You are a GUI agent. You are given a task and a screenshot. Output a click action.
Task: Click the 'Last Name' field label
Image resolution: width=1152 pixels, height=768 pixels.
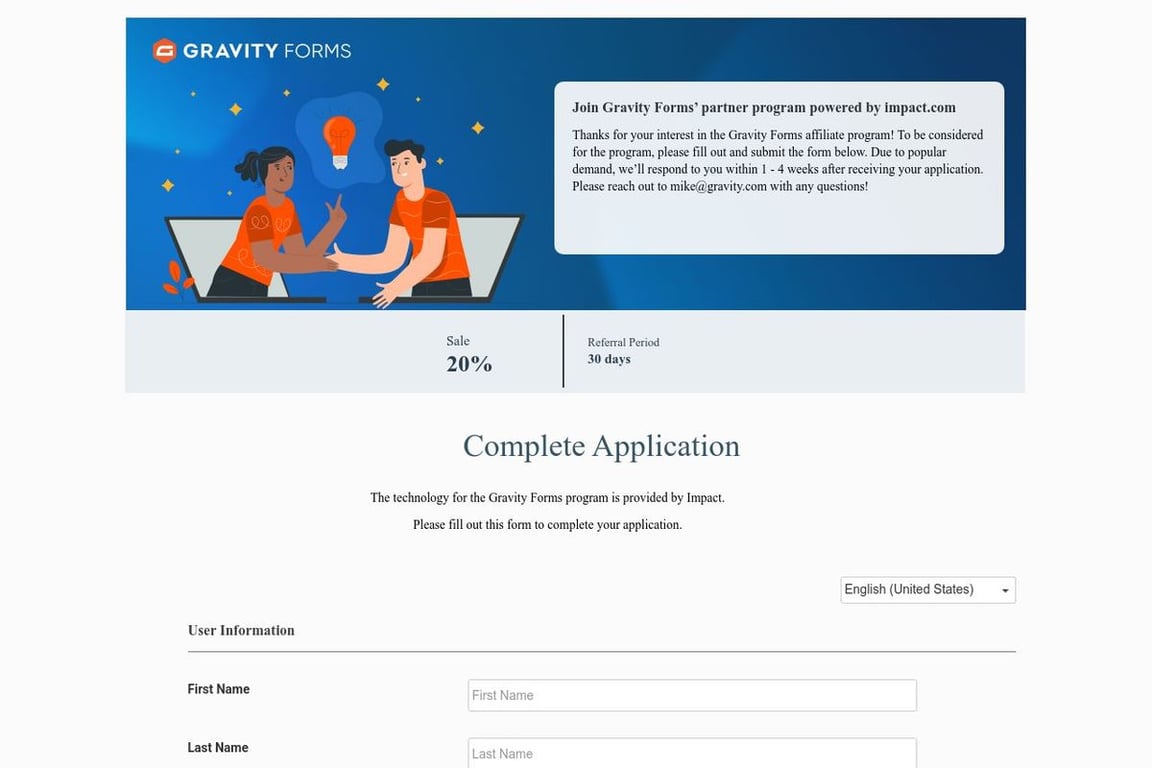[x=217, y=747]
